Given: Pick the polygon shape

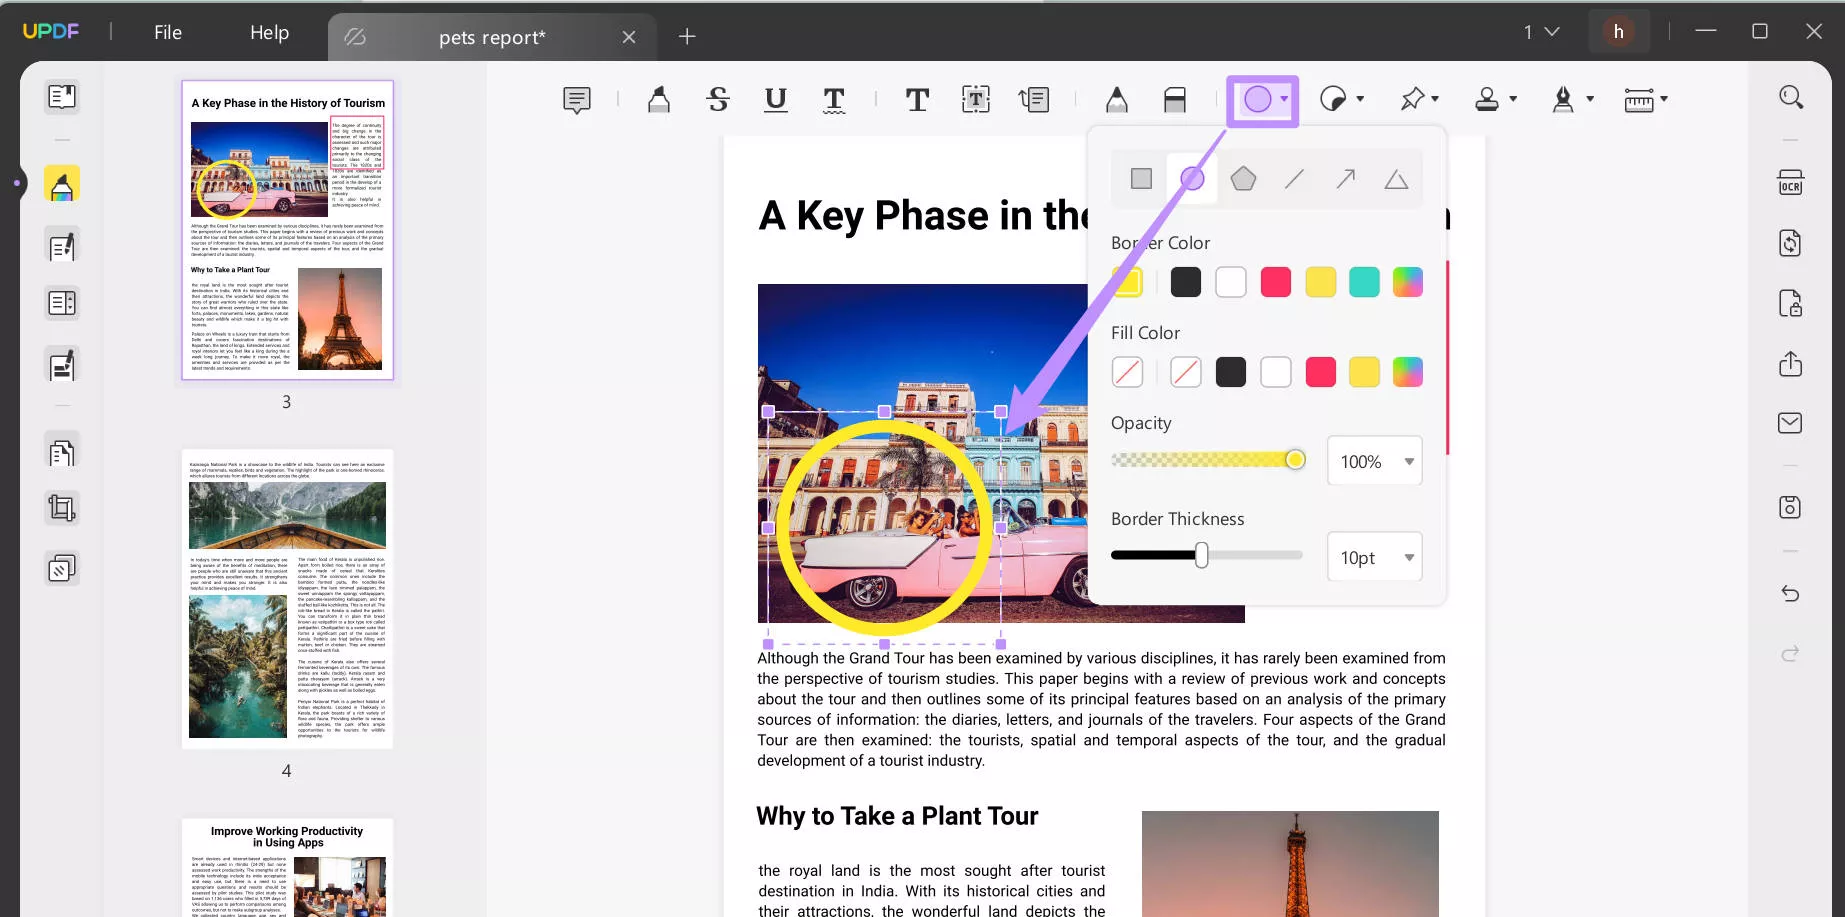Looking at the screenshot, I should [x=1243, y=179].
